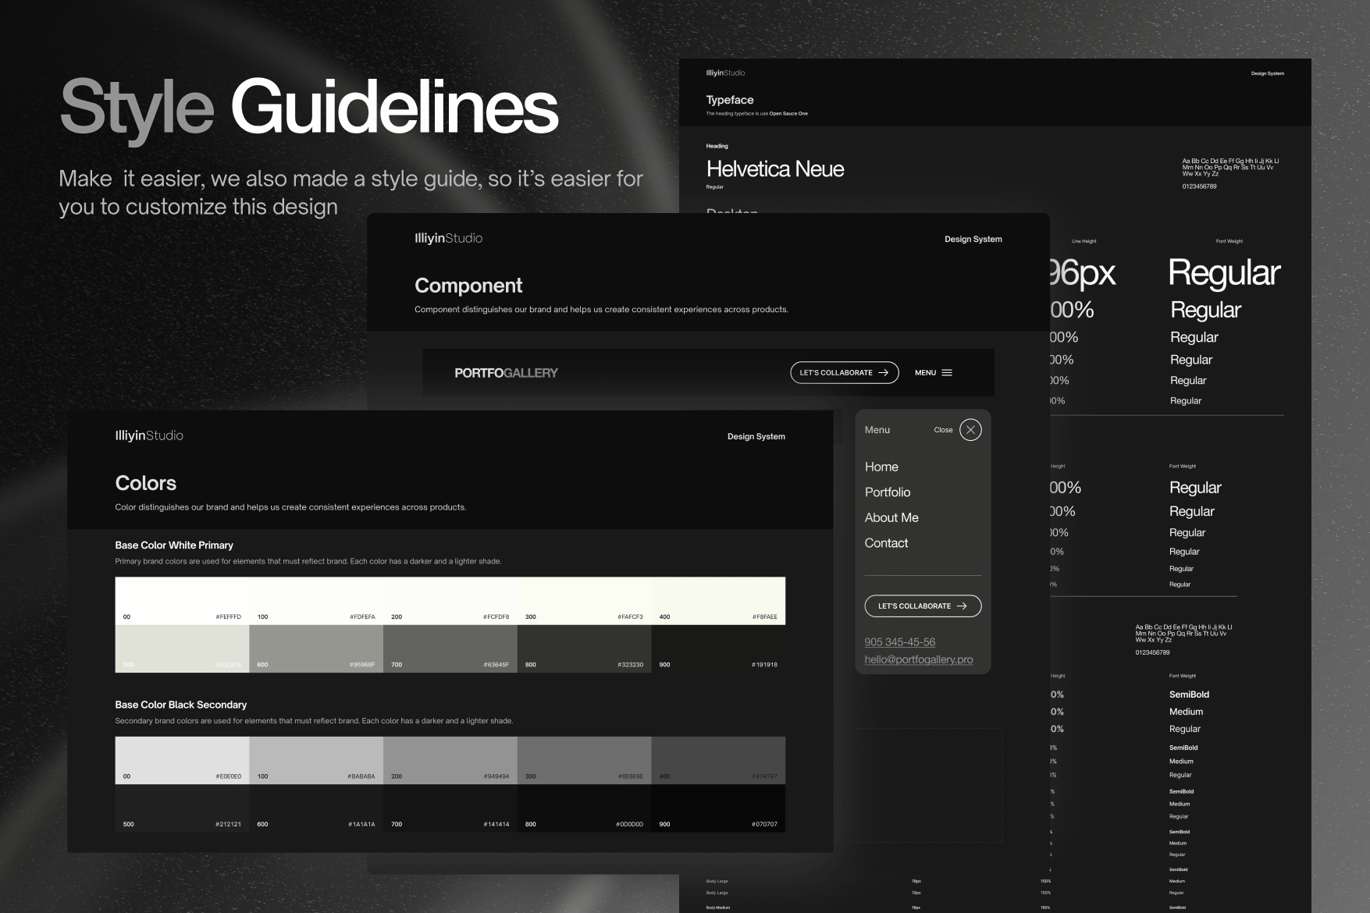Select white primary swatch 800 #323230
Viewport: 1370px width, 913px height.
(x=584, y=649)
